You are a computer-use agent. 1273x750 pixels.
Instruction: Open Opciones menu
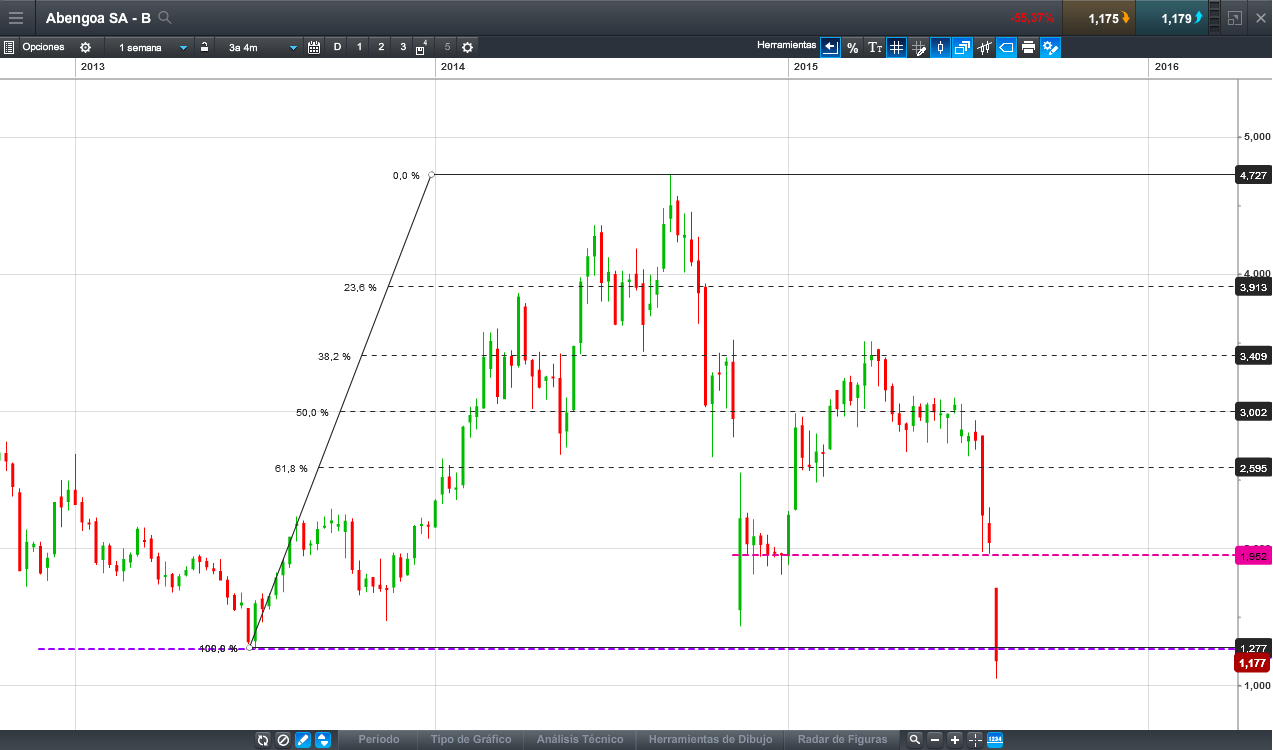click(x=43, y=47)
